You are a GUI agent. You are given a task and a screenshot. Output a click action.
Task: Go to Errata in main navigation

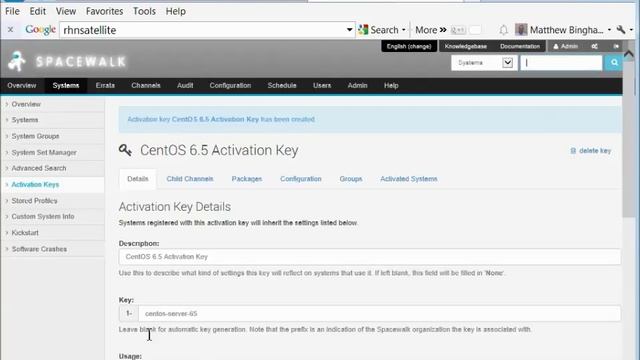pos(105,85)
